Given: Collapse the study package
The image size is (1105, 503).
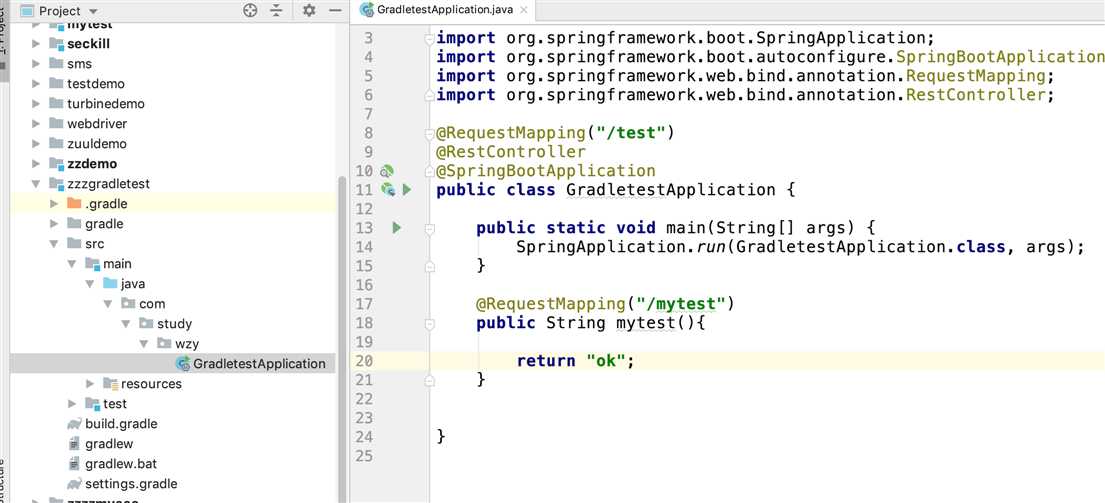Looking at the screenshot, I should pyautogui.click(x=125, y=323).
